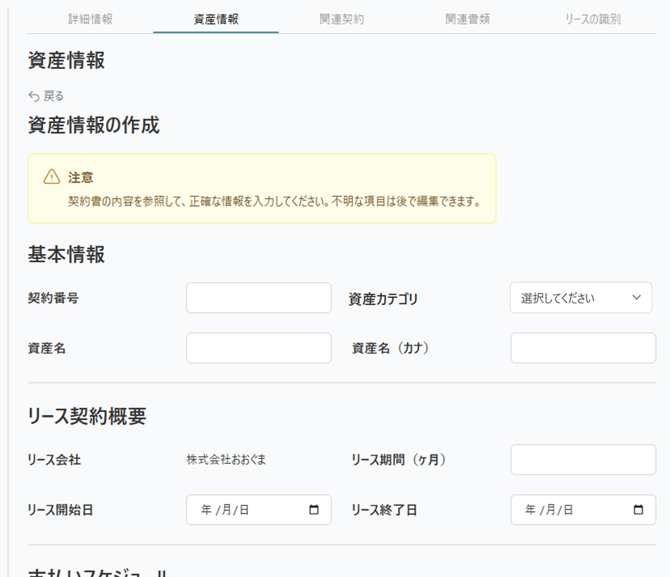Click the warning triangle icon beside 注意
Screen dimensions: 670x577
tap(51, 177)
